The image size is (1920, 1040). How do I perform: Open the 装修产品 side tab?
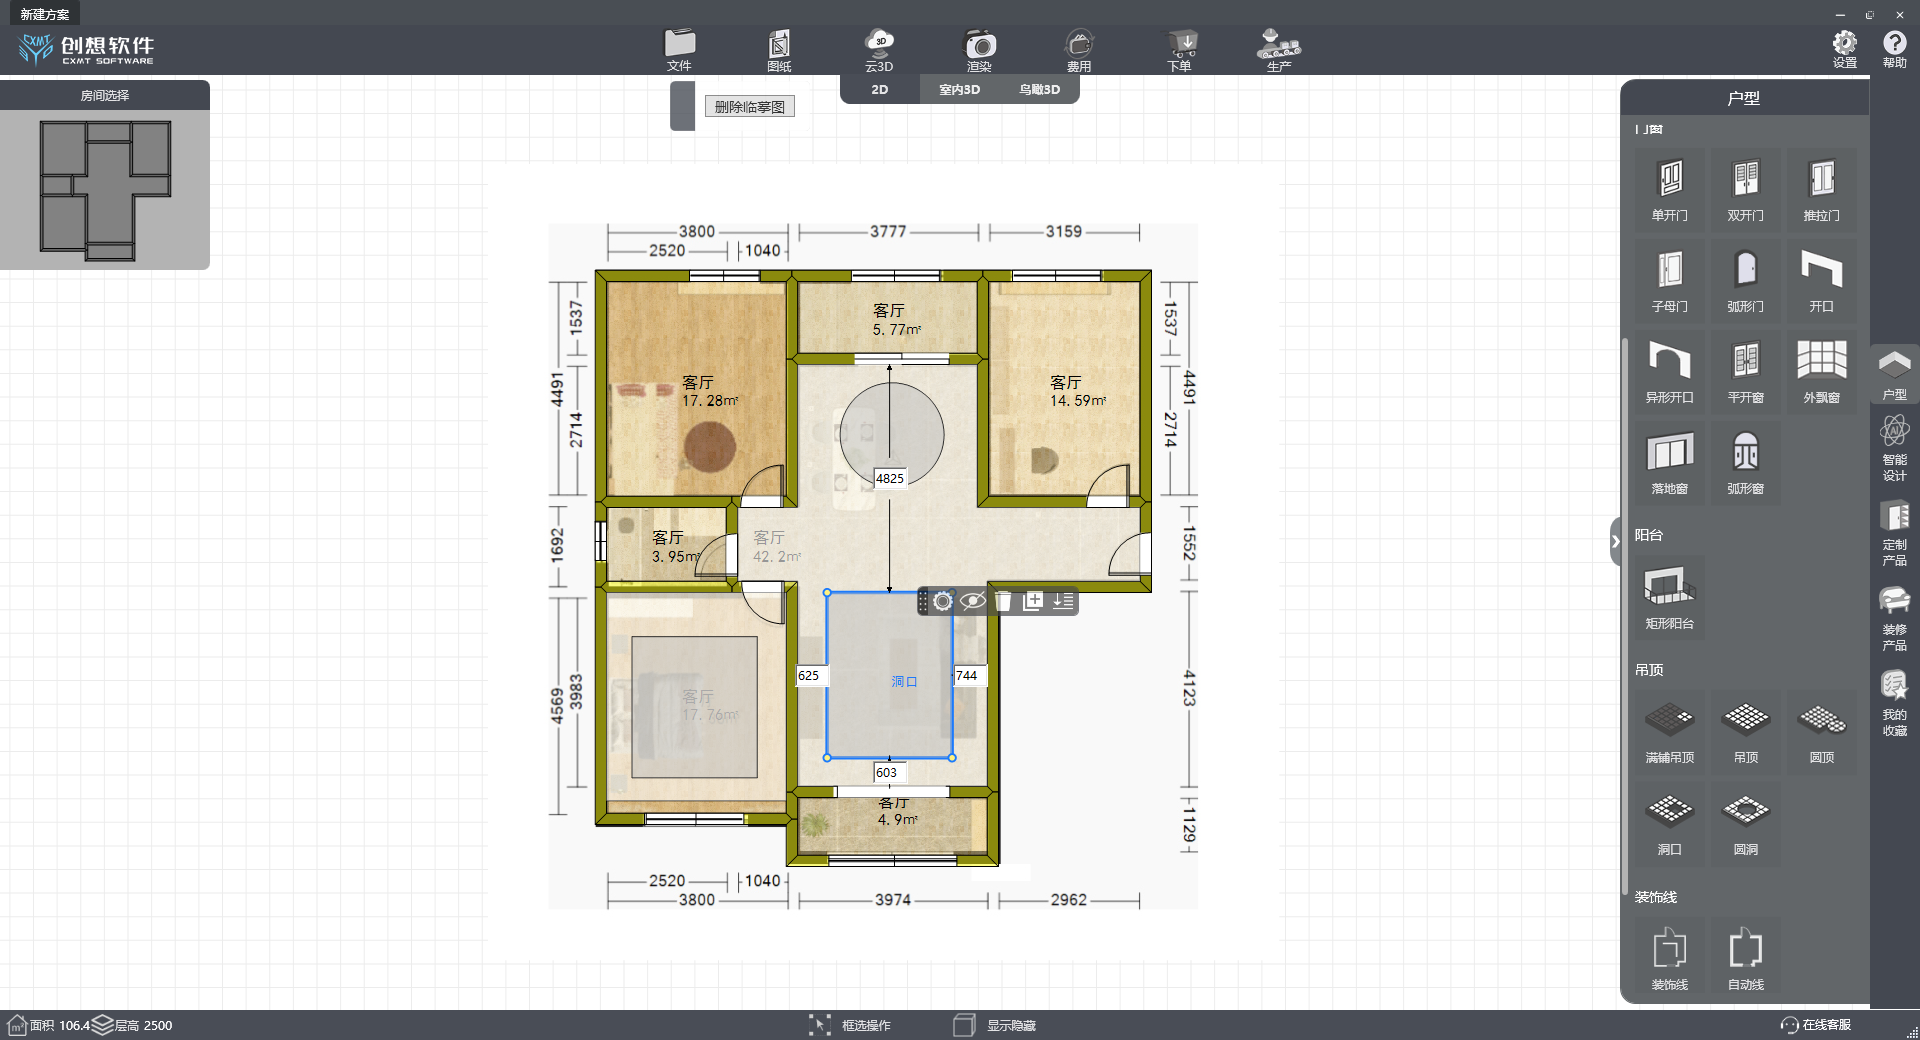tap(1894, 618)
